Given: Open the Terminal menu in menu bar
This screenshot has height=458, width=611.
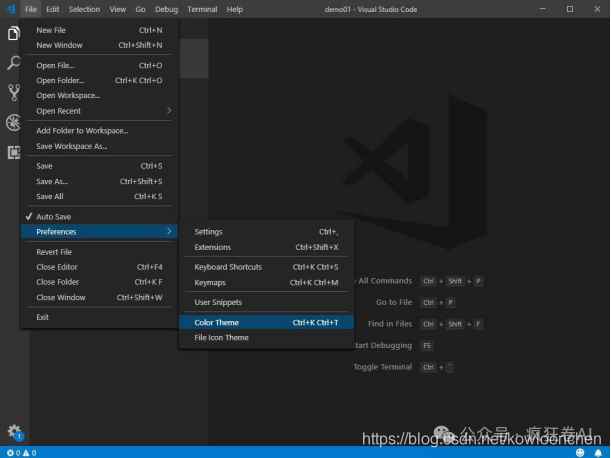Looking at the screenshot, I should 202,9.
